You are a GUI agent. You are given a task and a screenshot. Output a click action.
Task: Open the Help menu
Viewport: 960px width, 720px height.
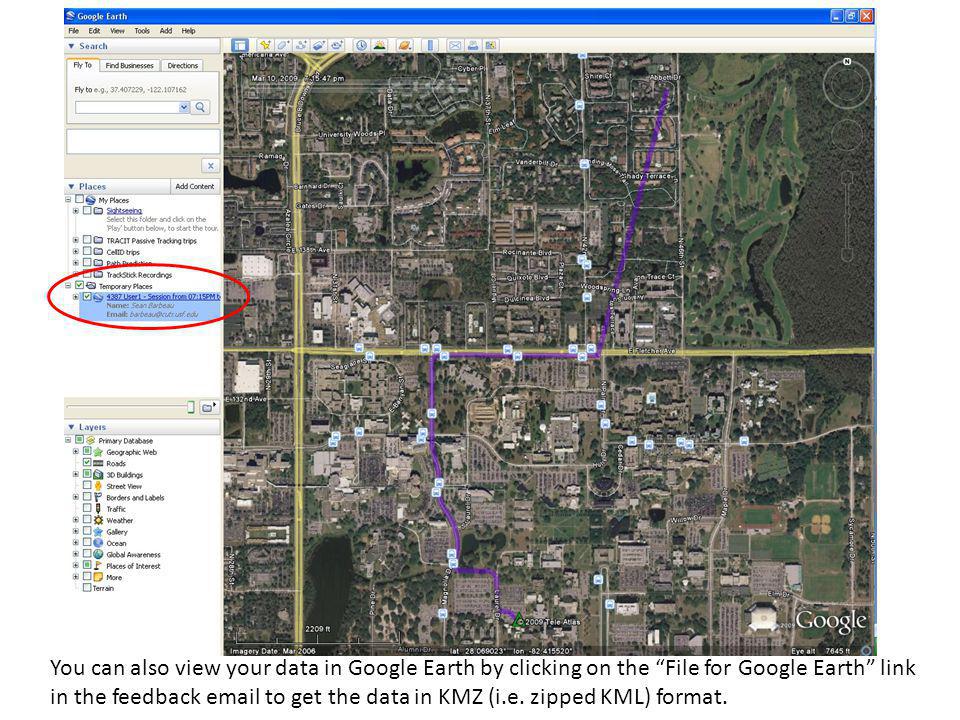[189, 31]
